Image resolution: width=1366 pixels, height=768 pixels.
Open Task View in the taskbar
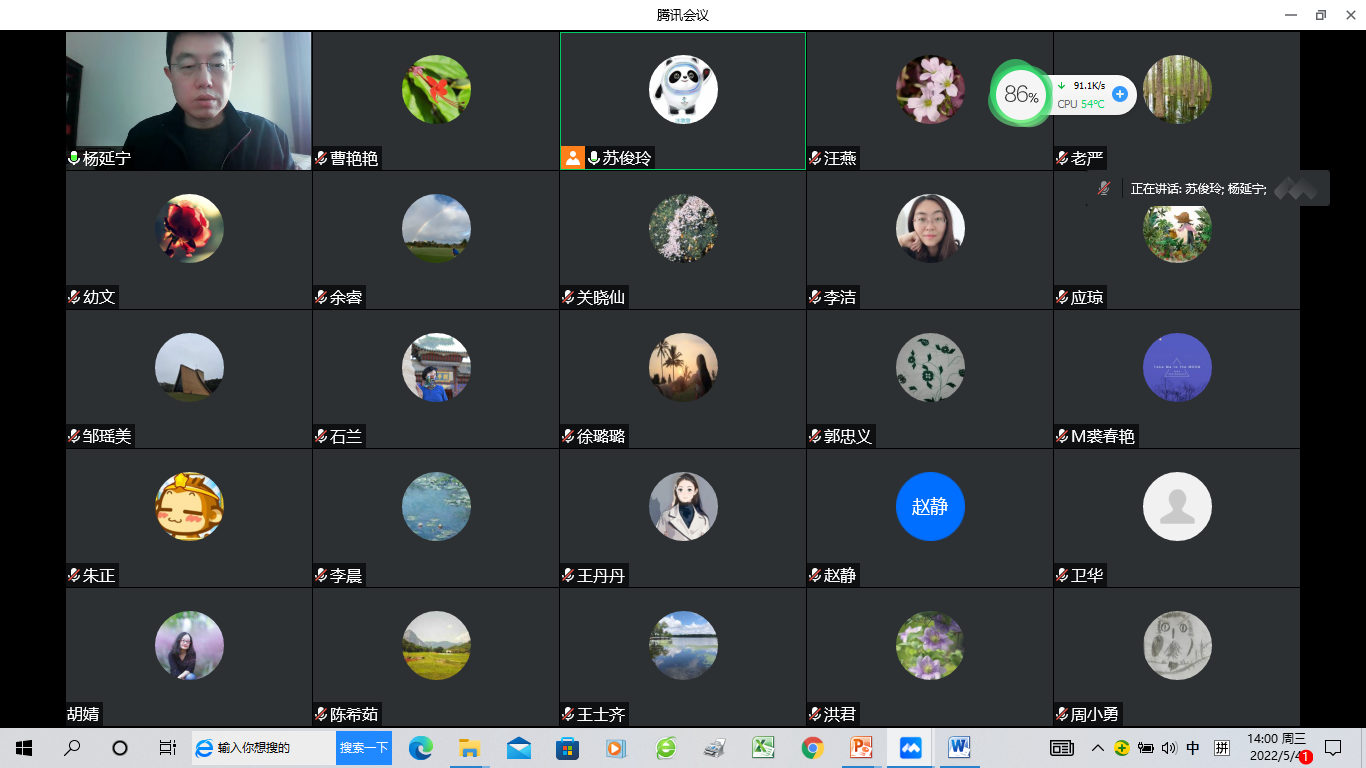click(x=167, y=747)
